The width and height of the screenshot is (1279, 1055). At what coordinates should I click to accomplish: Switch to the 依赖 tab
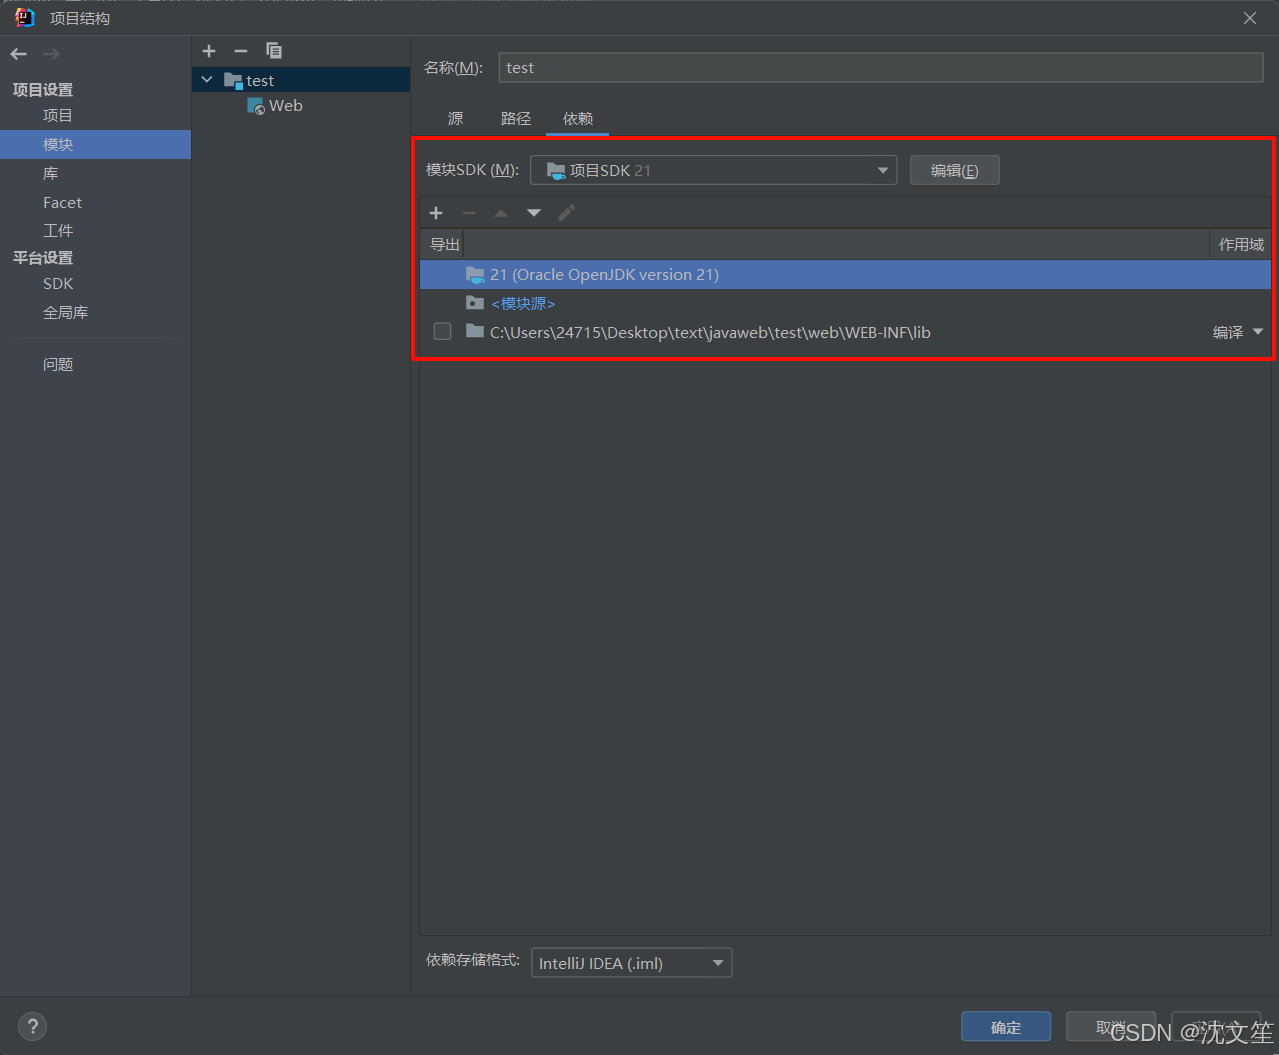coord(578,119)
